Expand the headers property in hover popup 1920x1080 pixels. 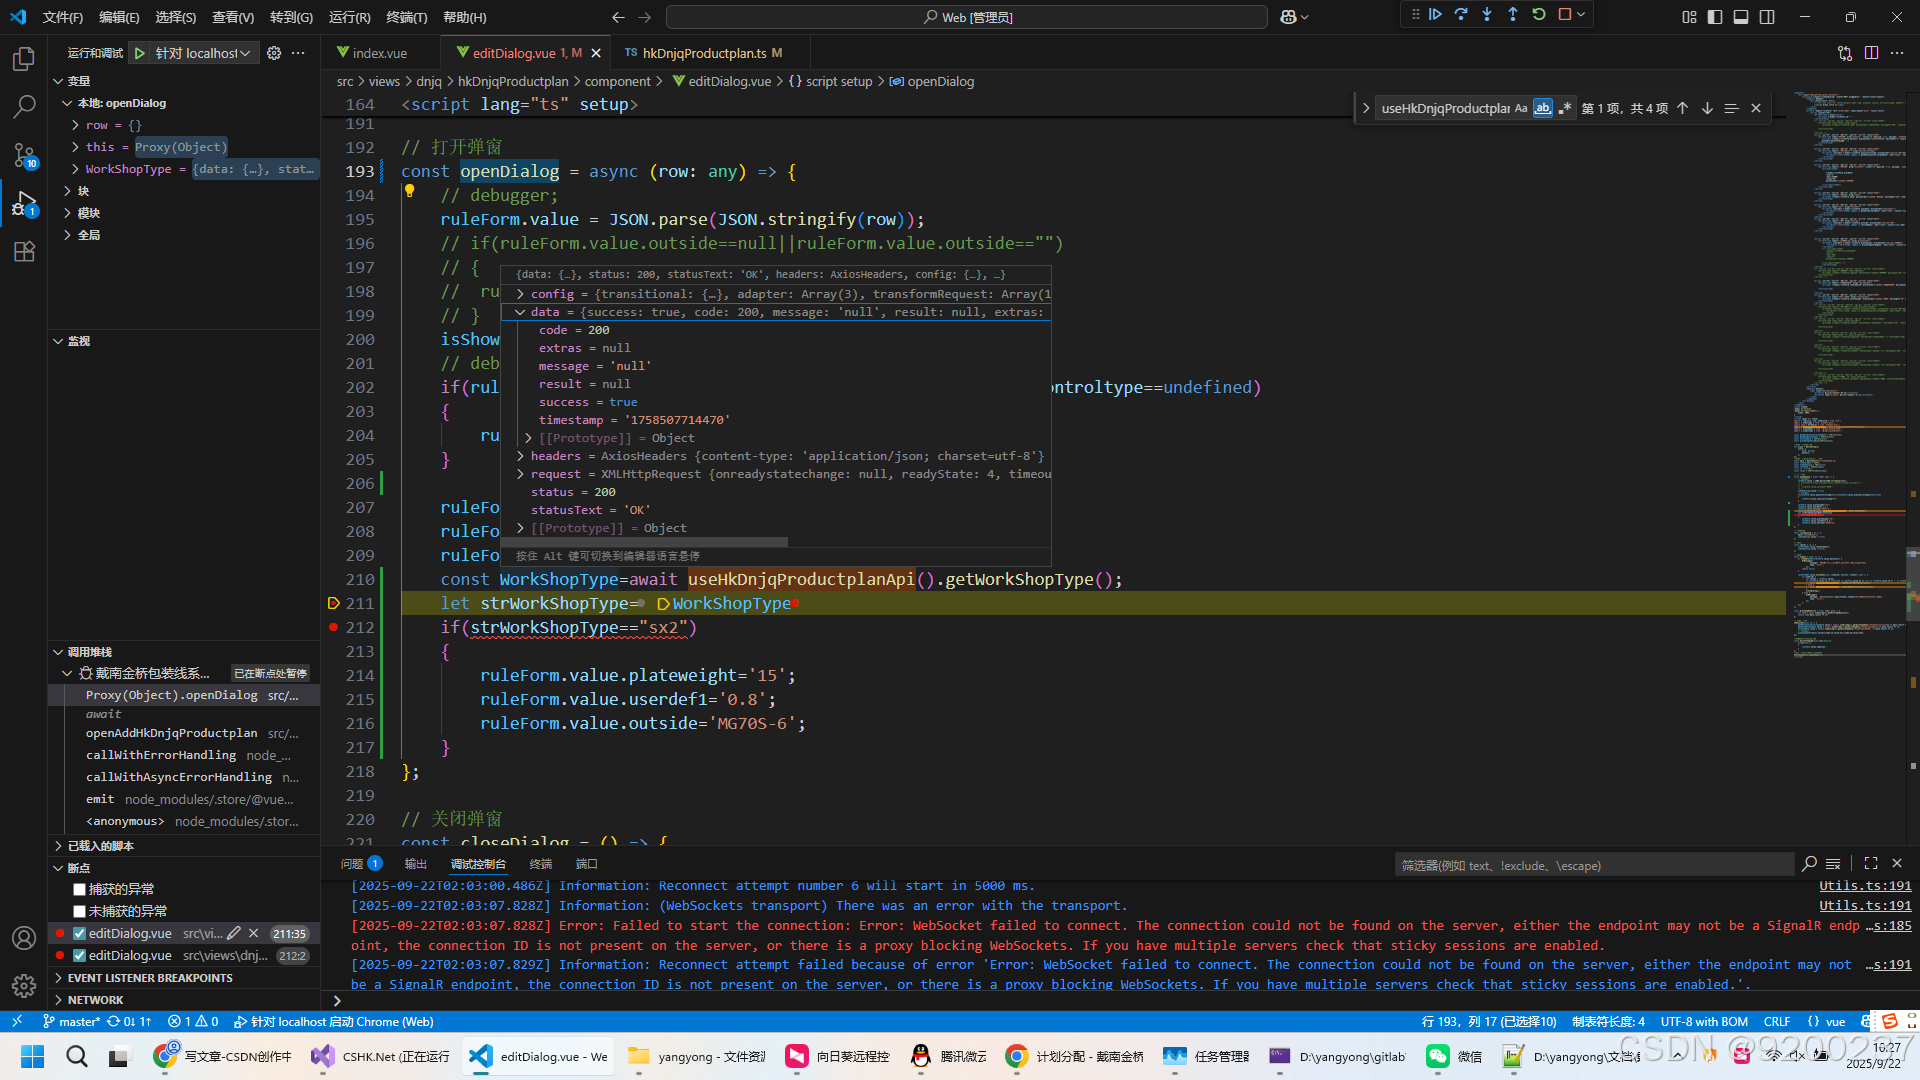(520, 456)
